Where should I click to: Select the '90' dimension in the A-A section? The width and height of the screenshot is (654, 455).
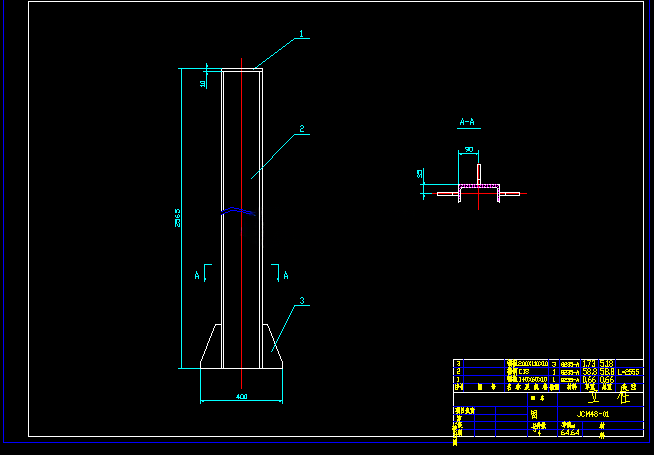pos(469,149)
